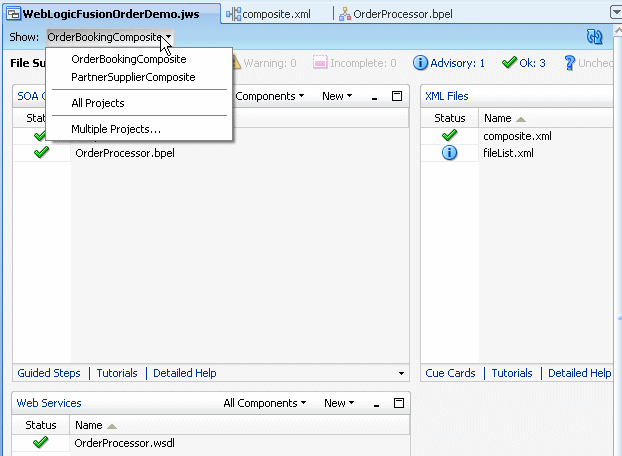Minimize the Web Services panel
The width and height of the screenshot is (622, 456).
[376, 405]
